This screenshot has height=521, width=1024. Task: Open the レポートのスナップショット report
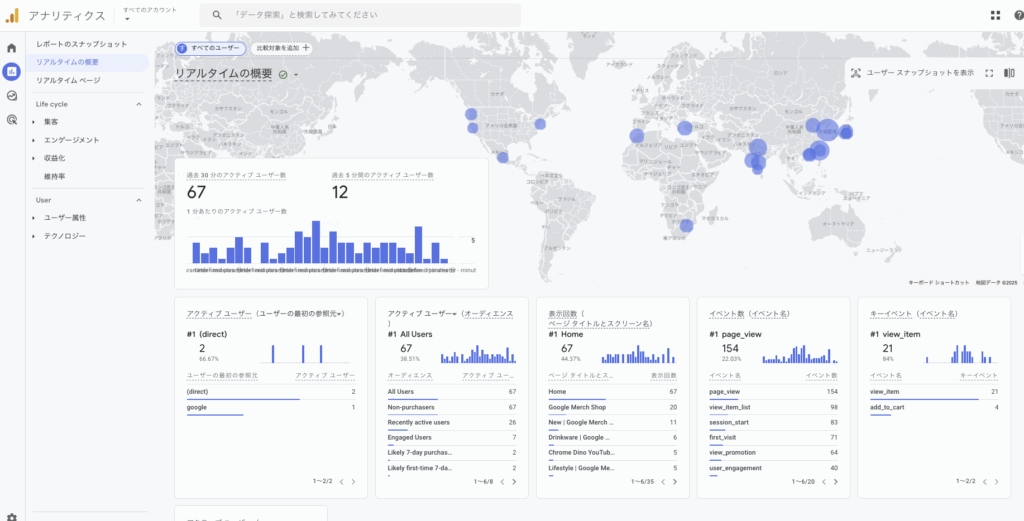tap(82, 44)
